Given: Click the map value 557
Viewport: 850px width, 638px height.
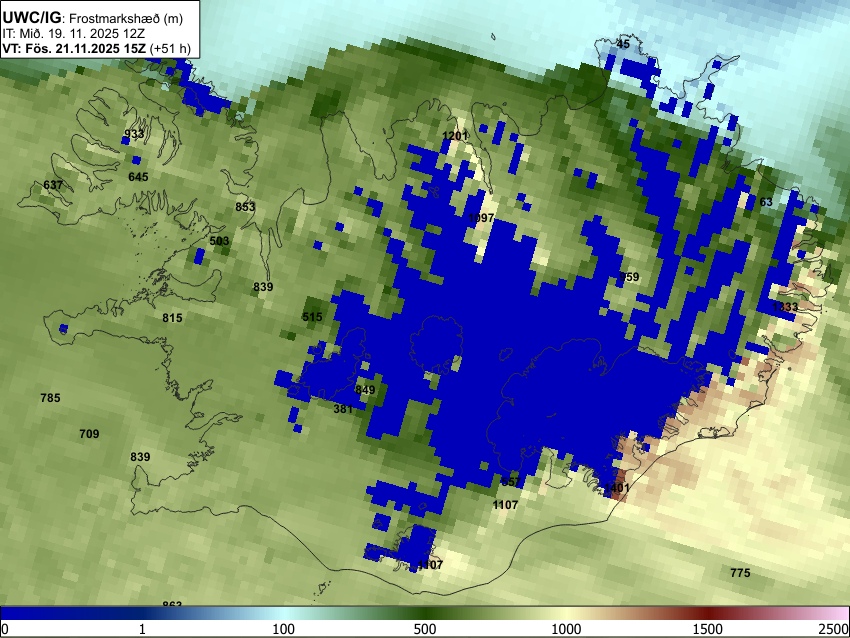Looking at the screenshot, I should click(x=511, y=482).
